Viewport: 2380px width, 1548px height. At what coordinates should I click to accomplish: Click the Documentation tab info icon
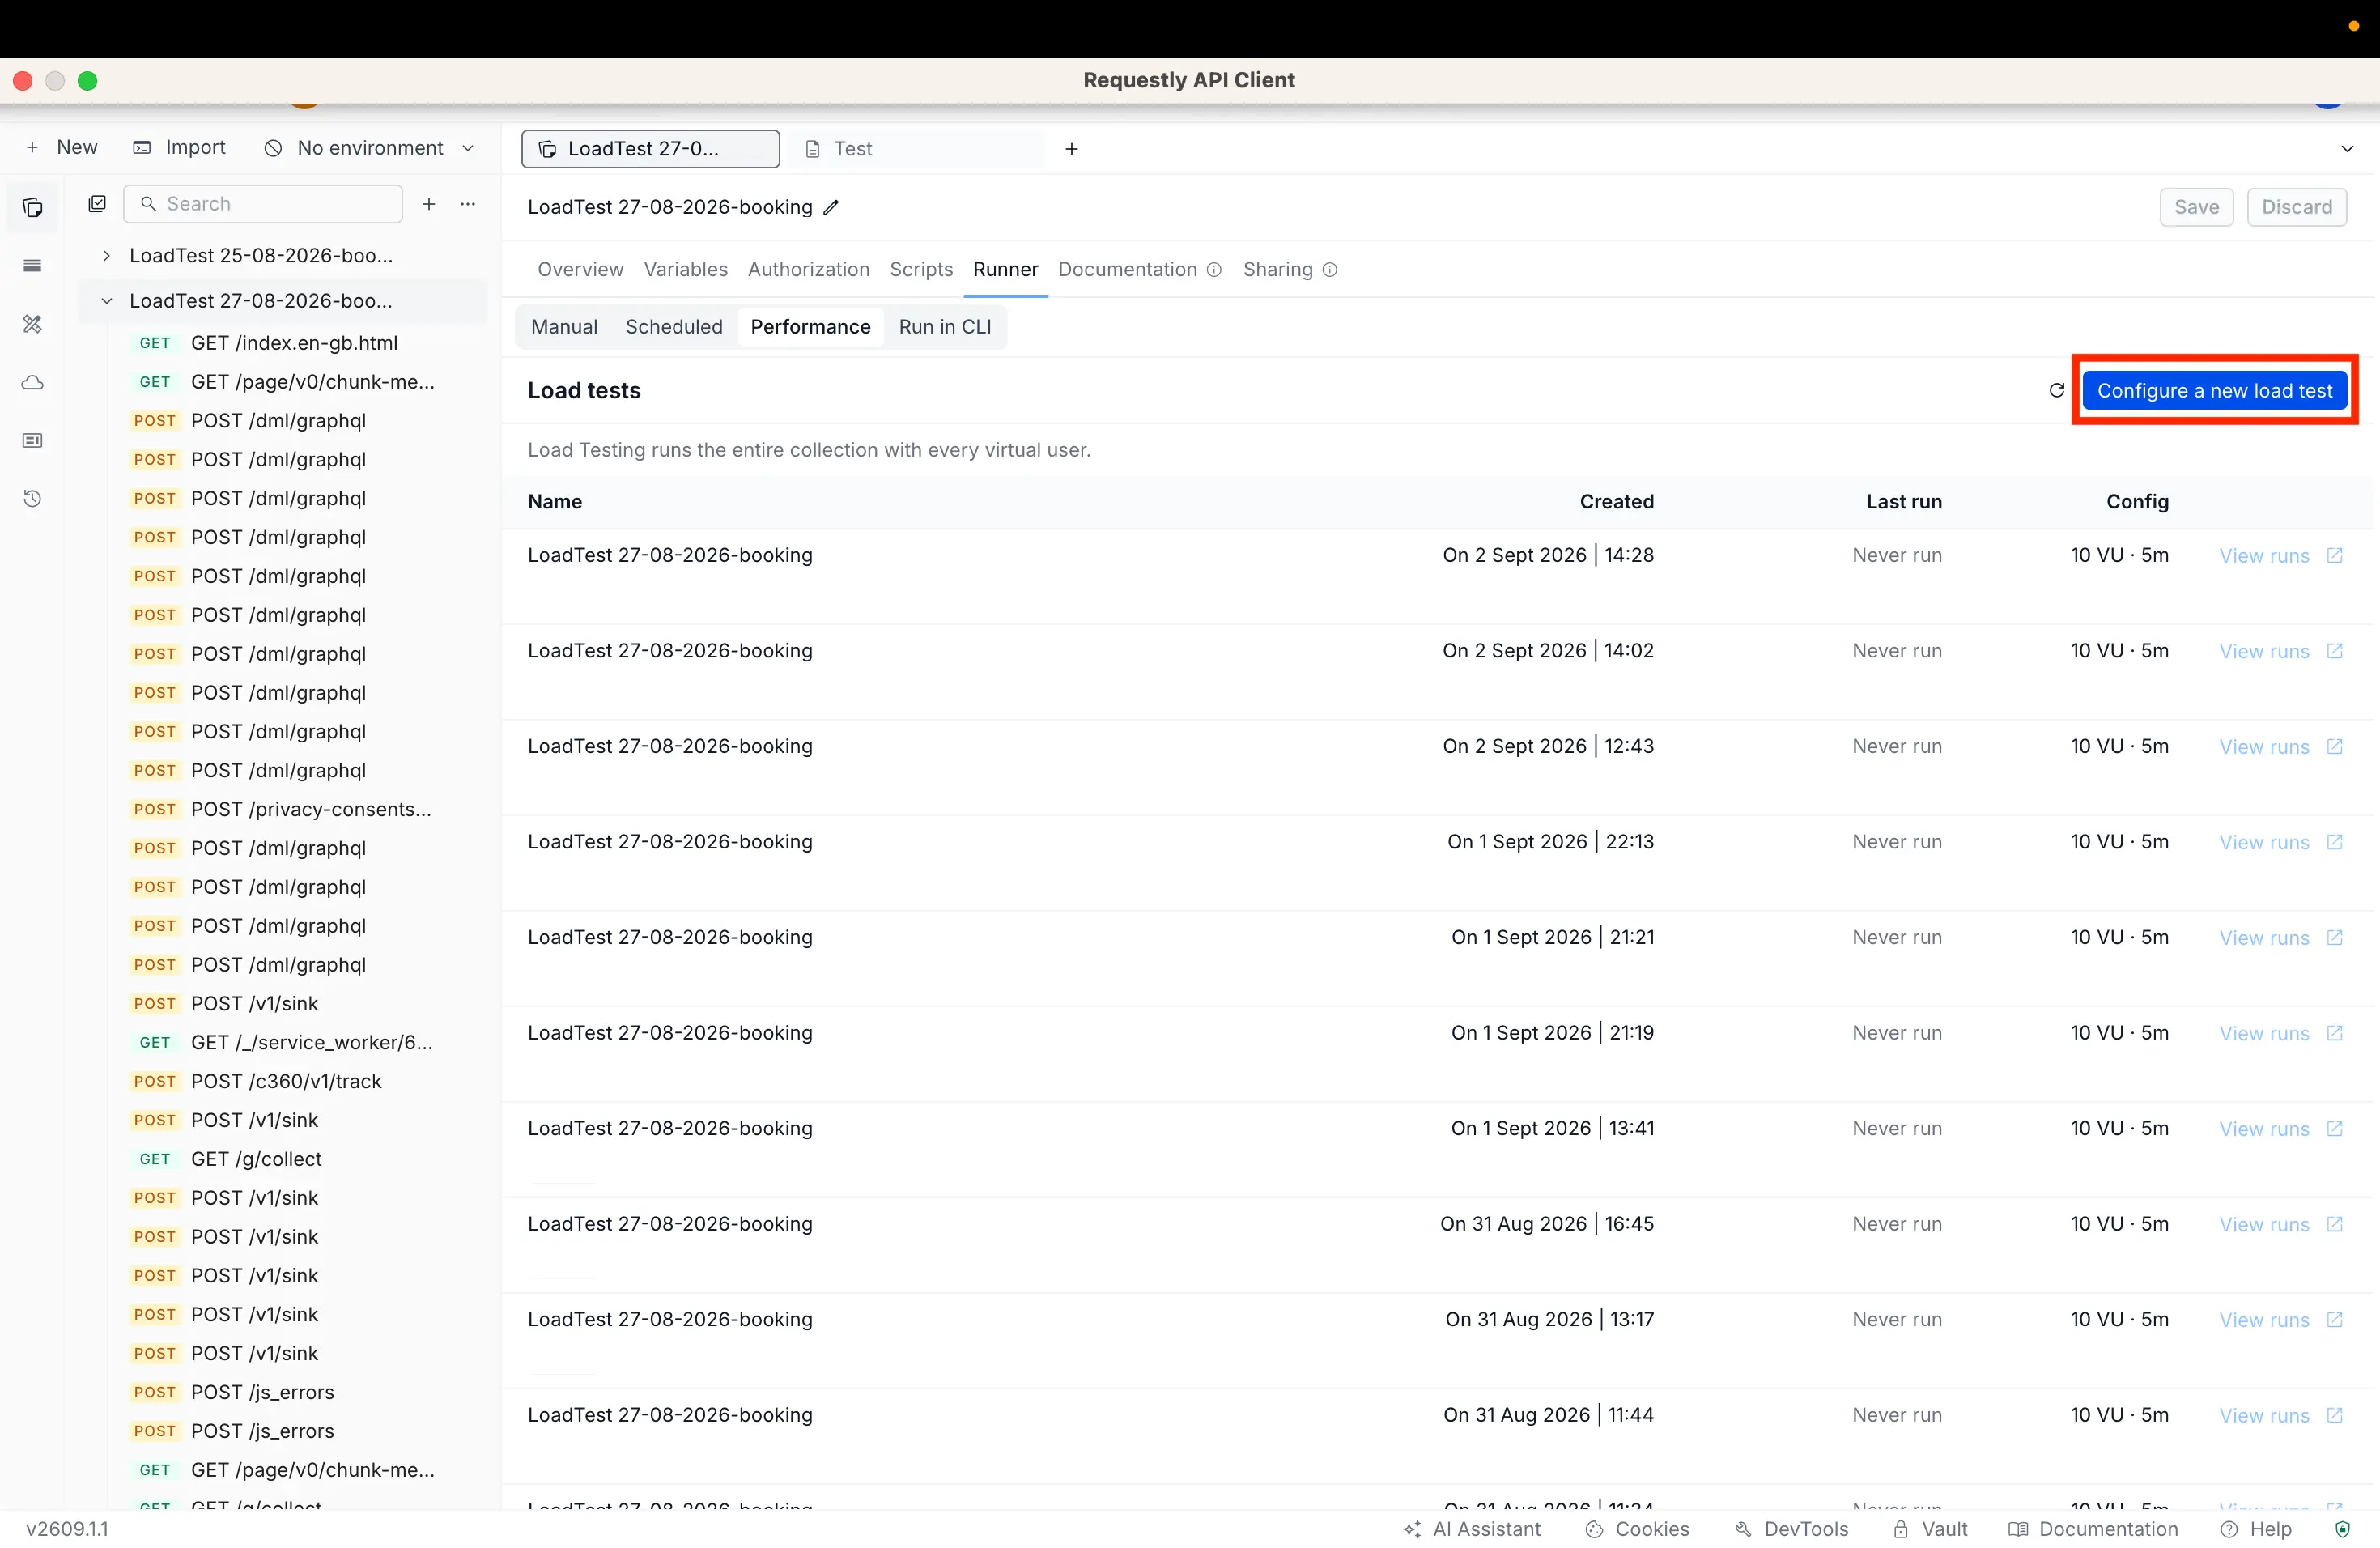click(x=1214, y=270)
